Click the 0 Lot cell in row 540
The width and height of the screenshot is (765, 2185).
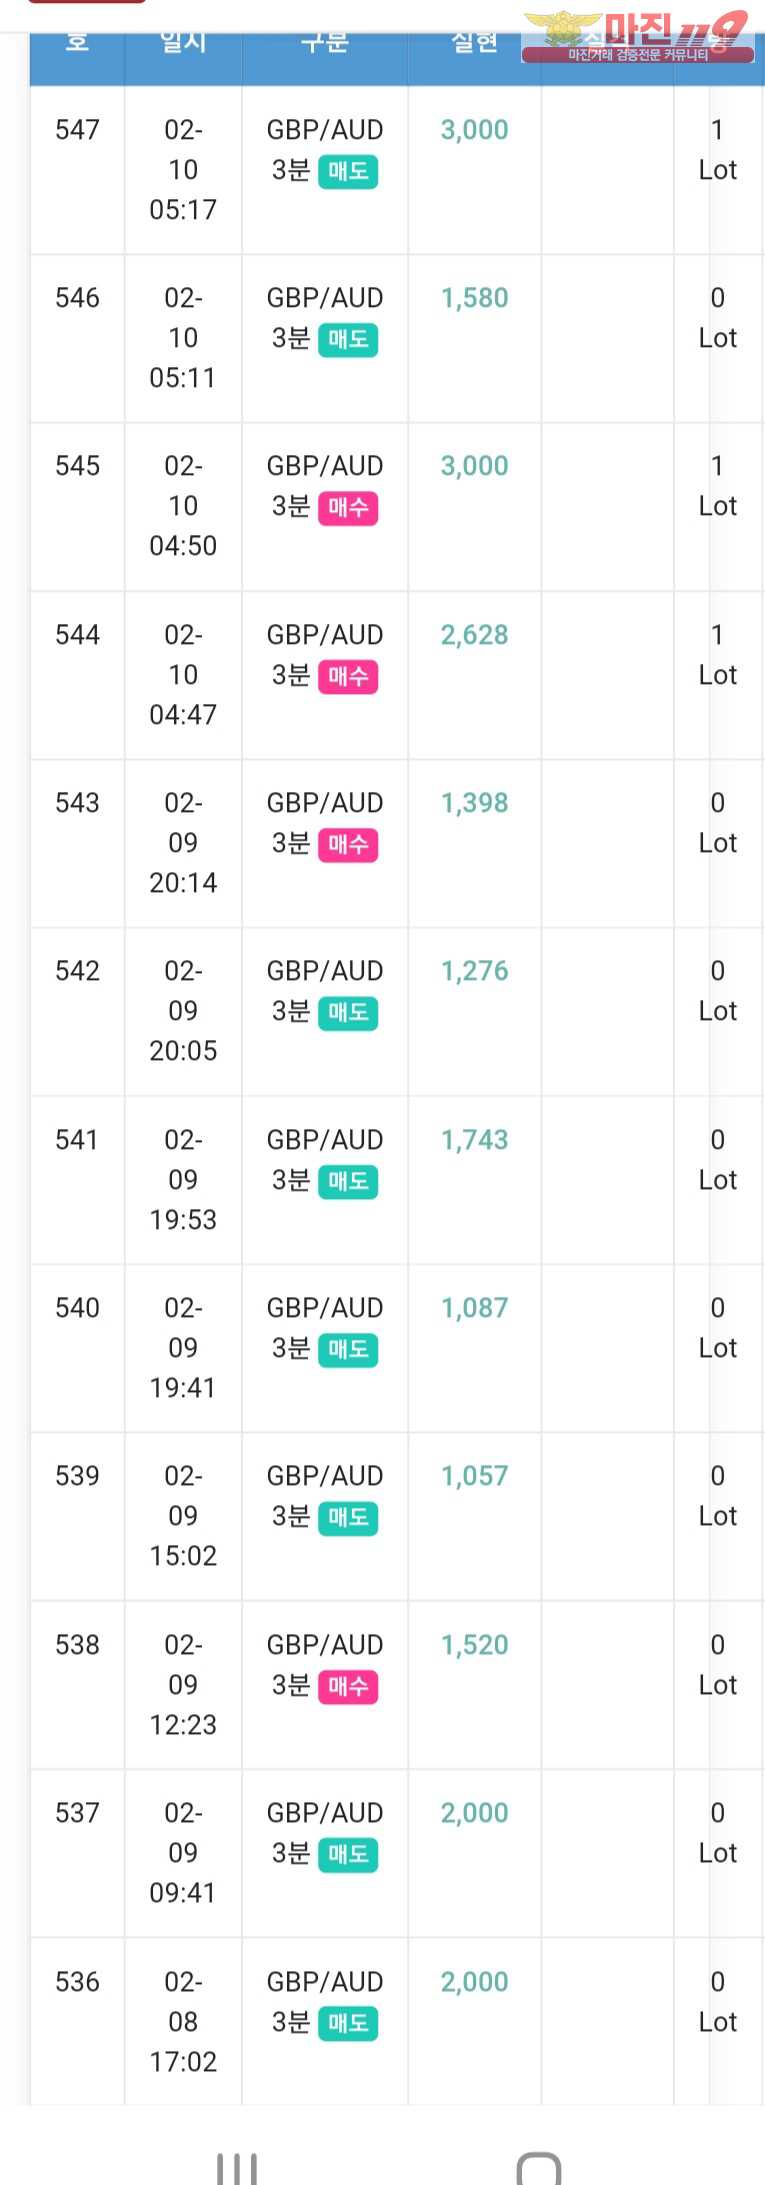[x=717, y=1328]
